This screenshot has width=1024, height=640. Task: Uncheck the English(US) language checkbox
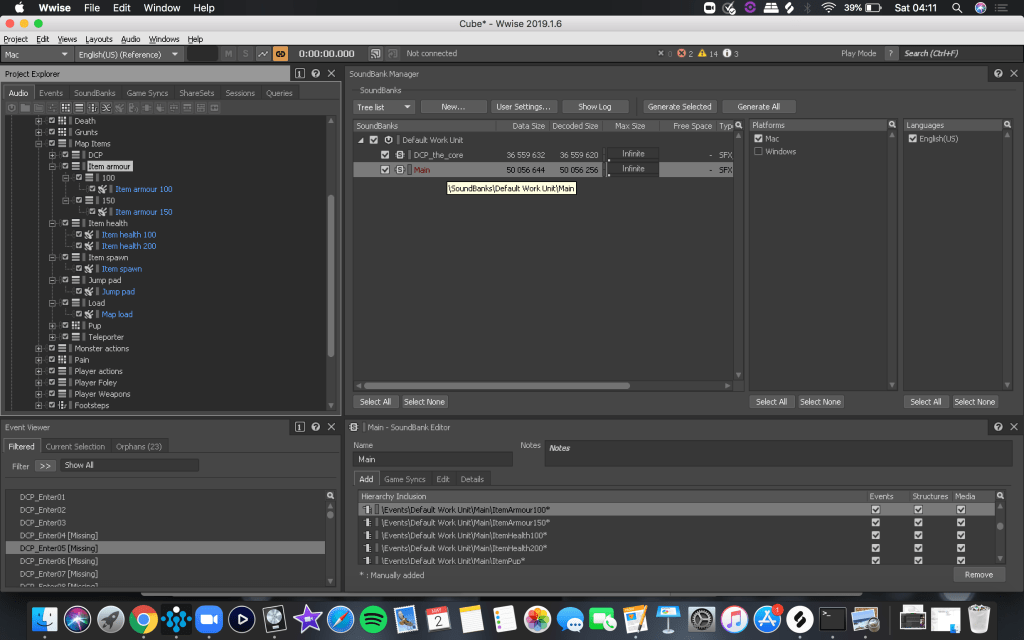[911, 139]
